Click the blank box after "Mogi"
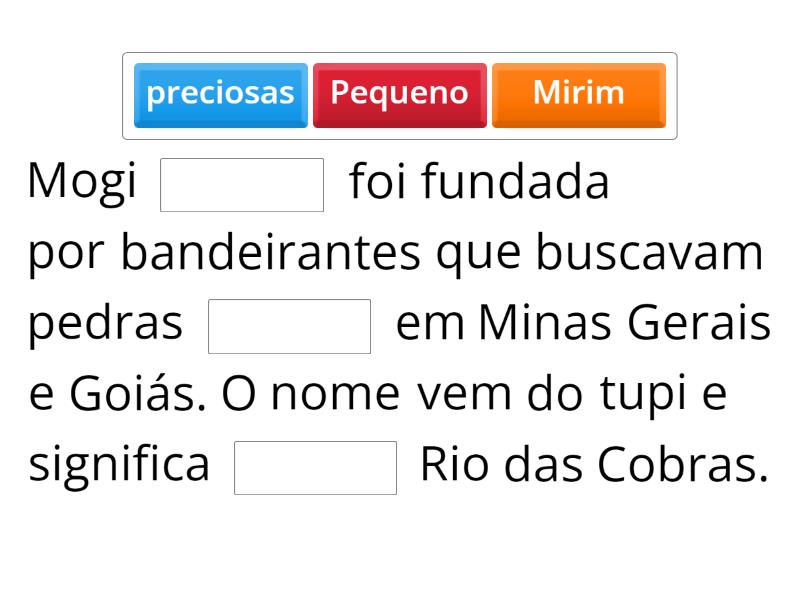 pos(242,185)
